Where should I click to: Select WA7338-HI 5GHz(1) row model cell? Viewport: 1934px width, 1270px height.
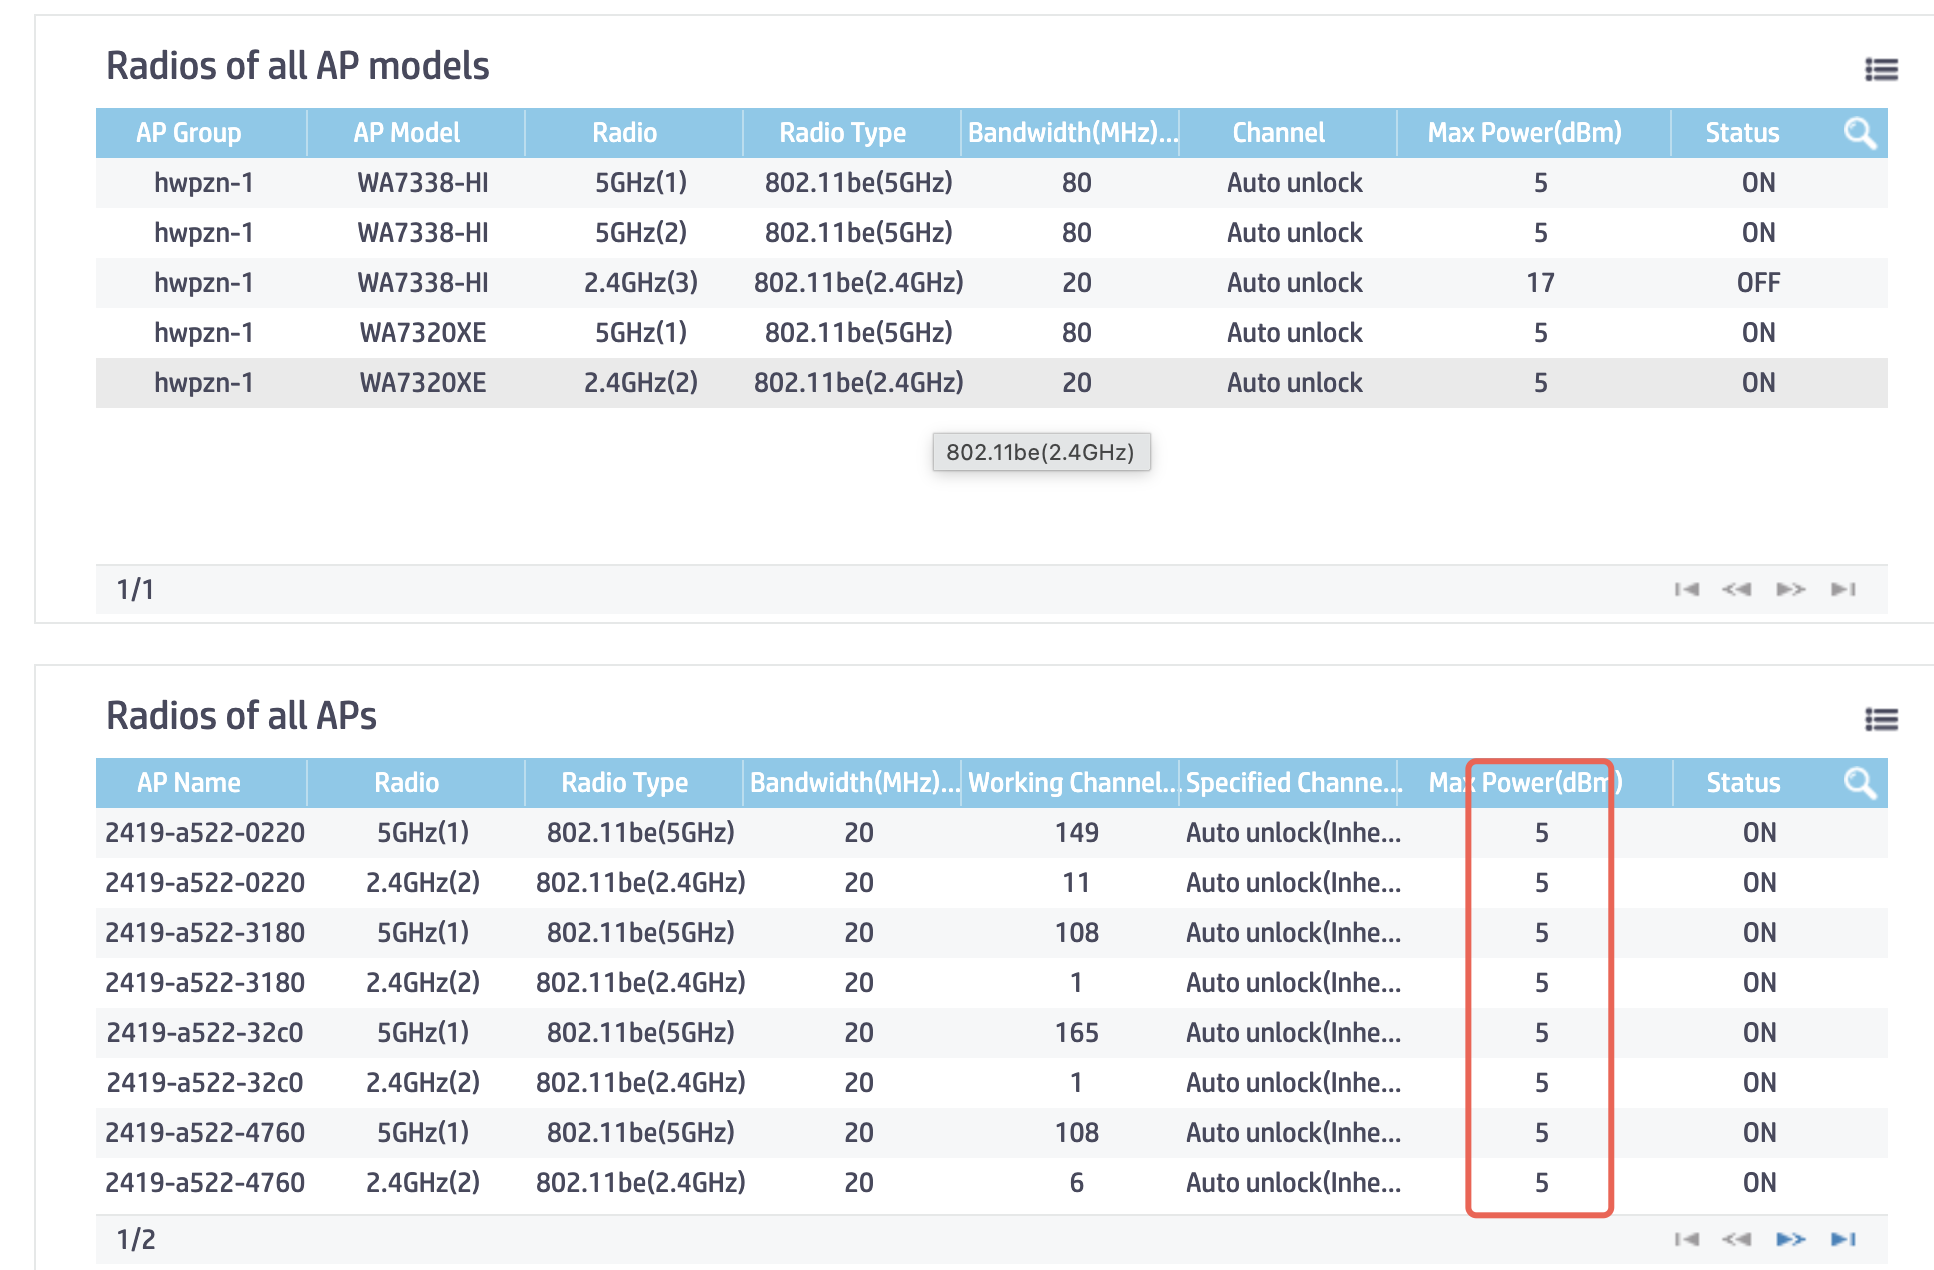[423, 183]
